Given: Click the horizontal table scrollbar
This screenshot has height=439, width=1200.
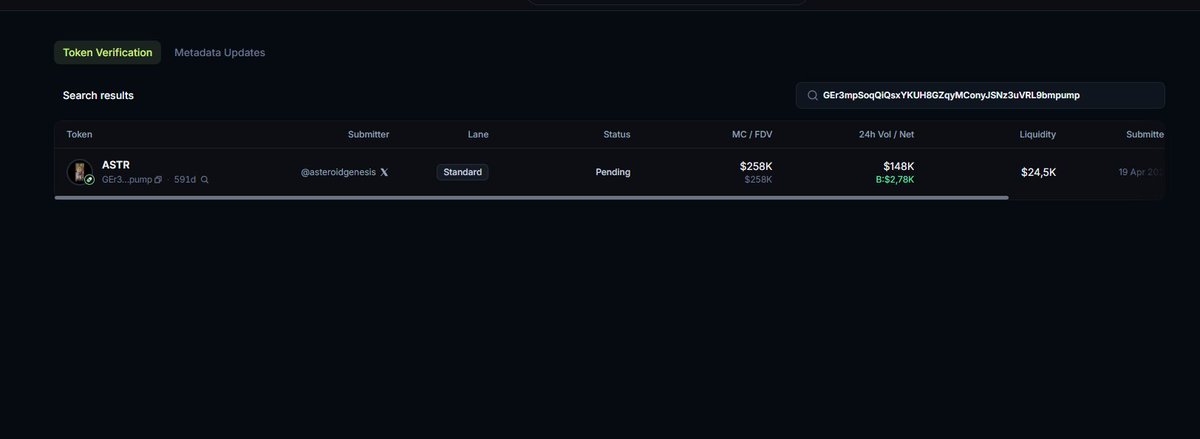Looking at the screenshot, I should (532, 198).
